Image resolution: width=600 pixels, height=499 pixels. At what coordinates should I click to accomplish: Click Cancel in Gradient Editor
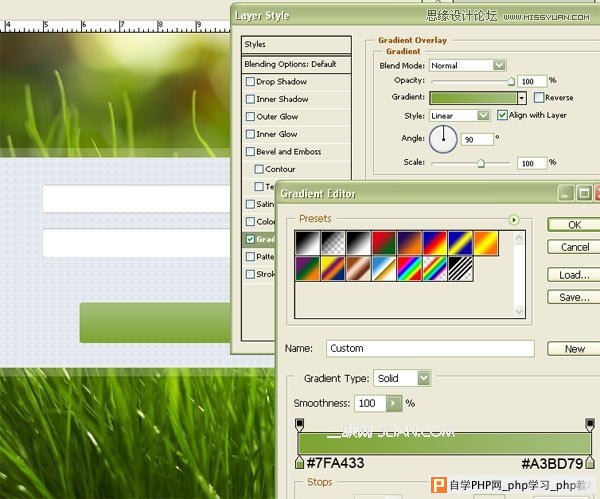pos(574,247)
